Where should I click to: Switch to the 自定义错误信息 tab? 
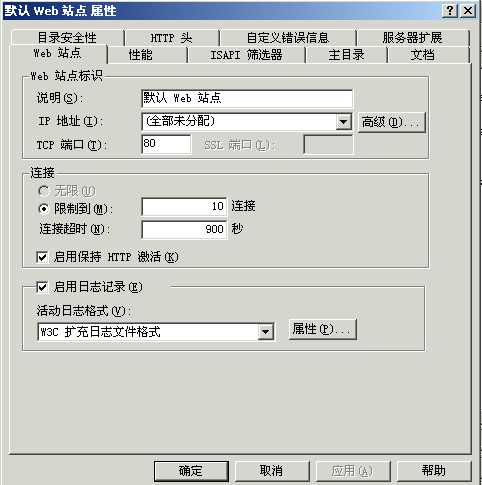(x=288, y=38)
